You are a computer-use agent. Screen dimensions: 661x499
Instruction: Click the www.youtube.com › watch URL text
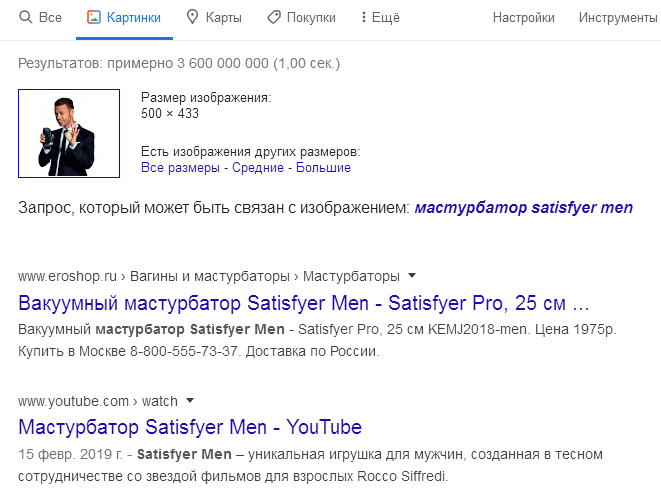click(98, 401)
